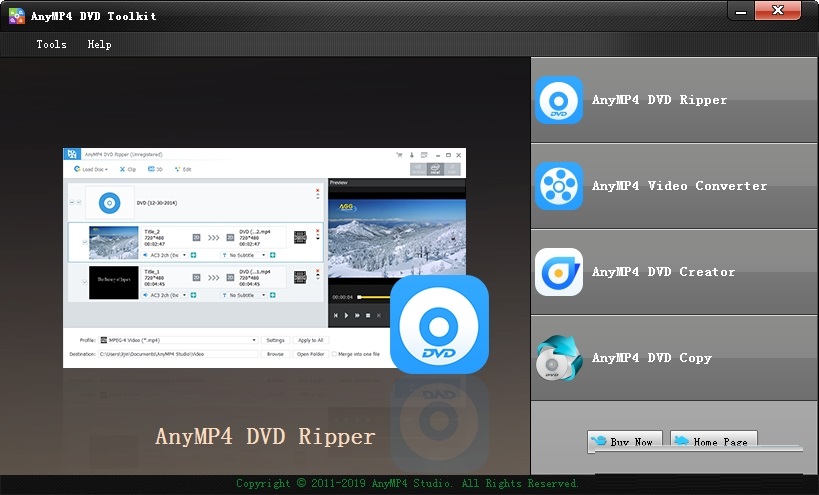Minimize the DVD Toolkit window
819x495 pixels.
741,11
